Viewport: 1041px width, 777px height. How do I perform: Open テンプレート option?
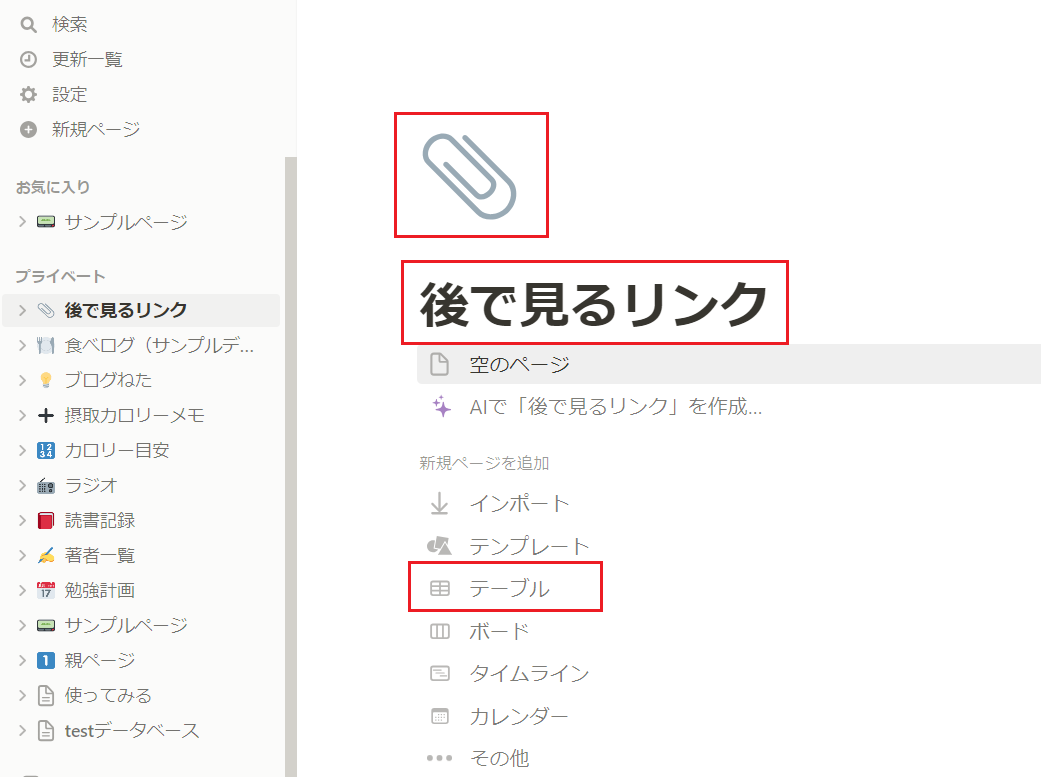point(529,547)
